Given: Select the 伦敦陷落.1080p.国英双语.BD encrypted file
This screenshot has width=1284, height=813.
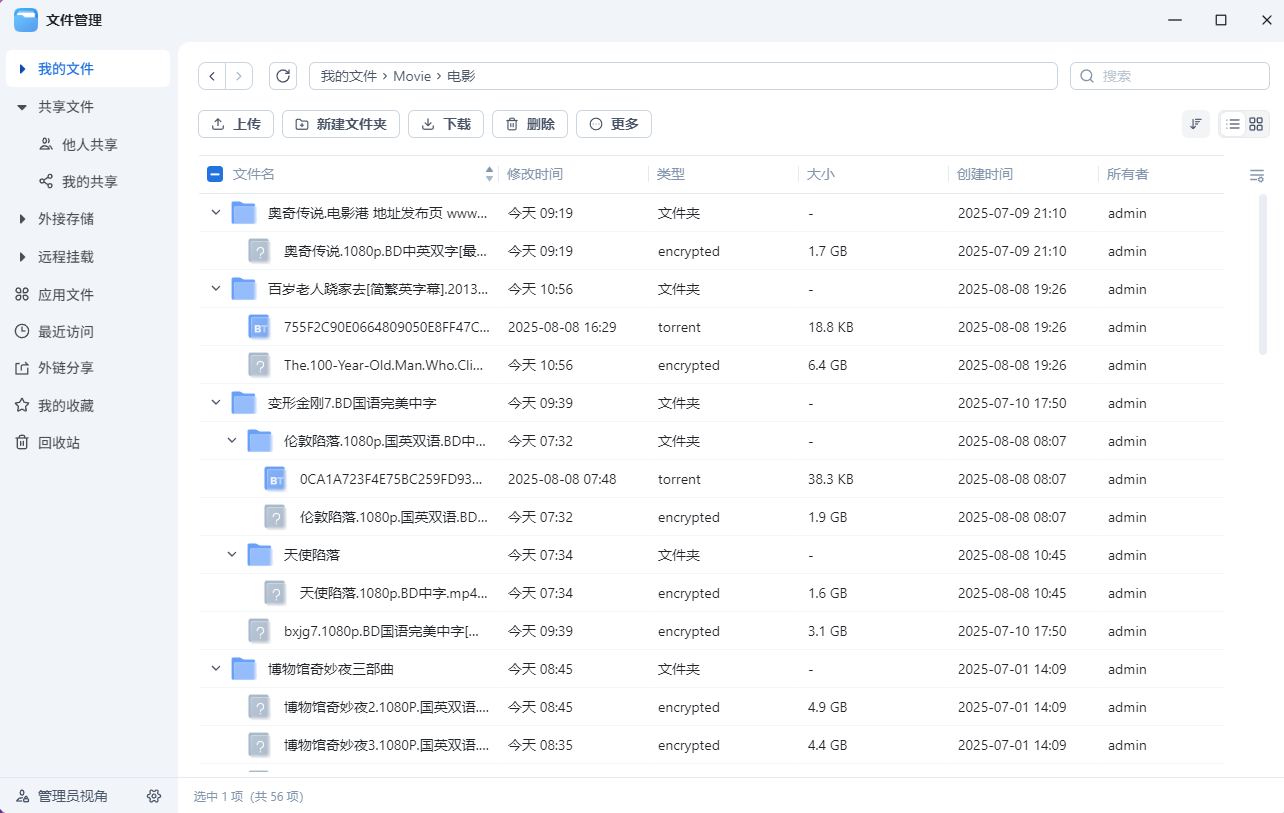Looking at the screenshot, I should pos(711,517).
